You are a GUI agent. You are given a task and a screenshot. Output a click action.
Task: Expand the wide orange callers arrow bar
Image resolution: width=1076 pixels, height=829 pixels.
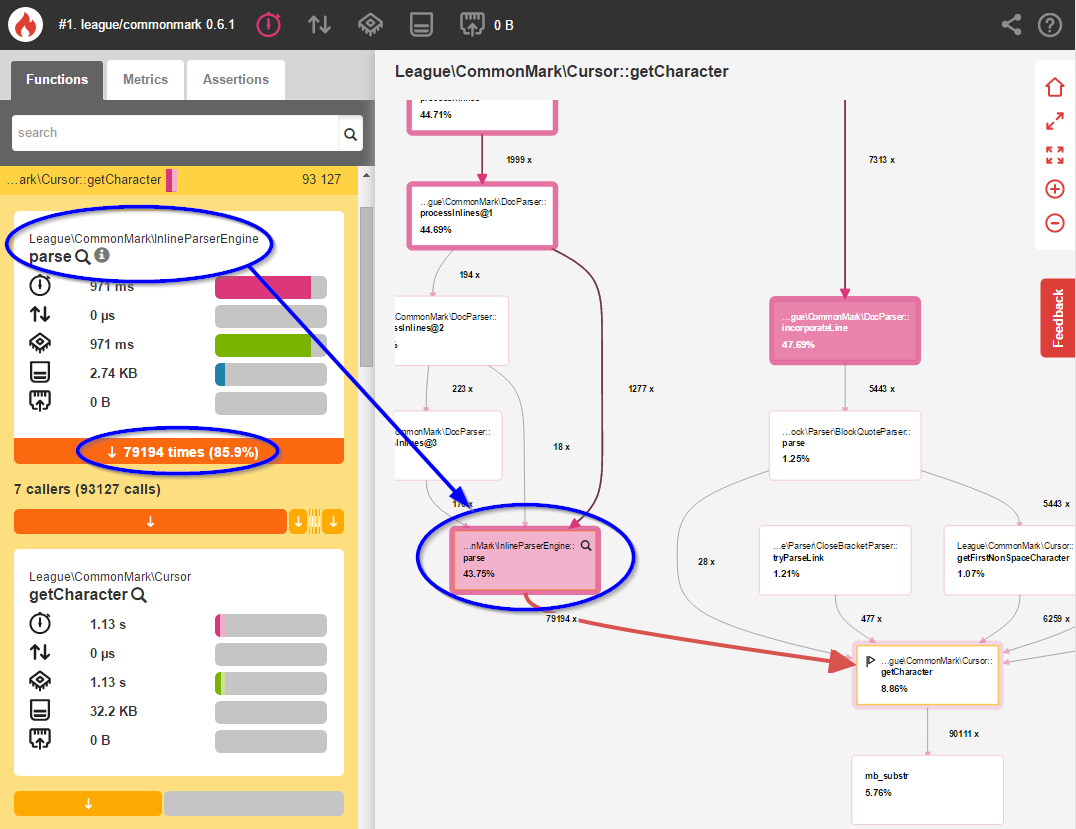point(150,522)
